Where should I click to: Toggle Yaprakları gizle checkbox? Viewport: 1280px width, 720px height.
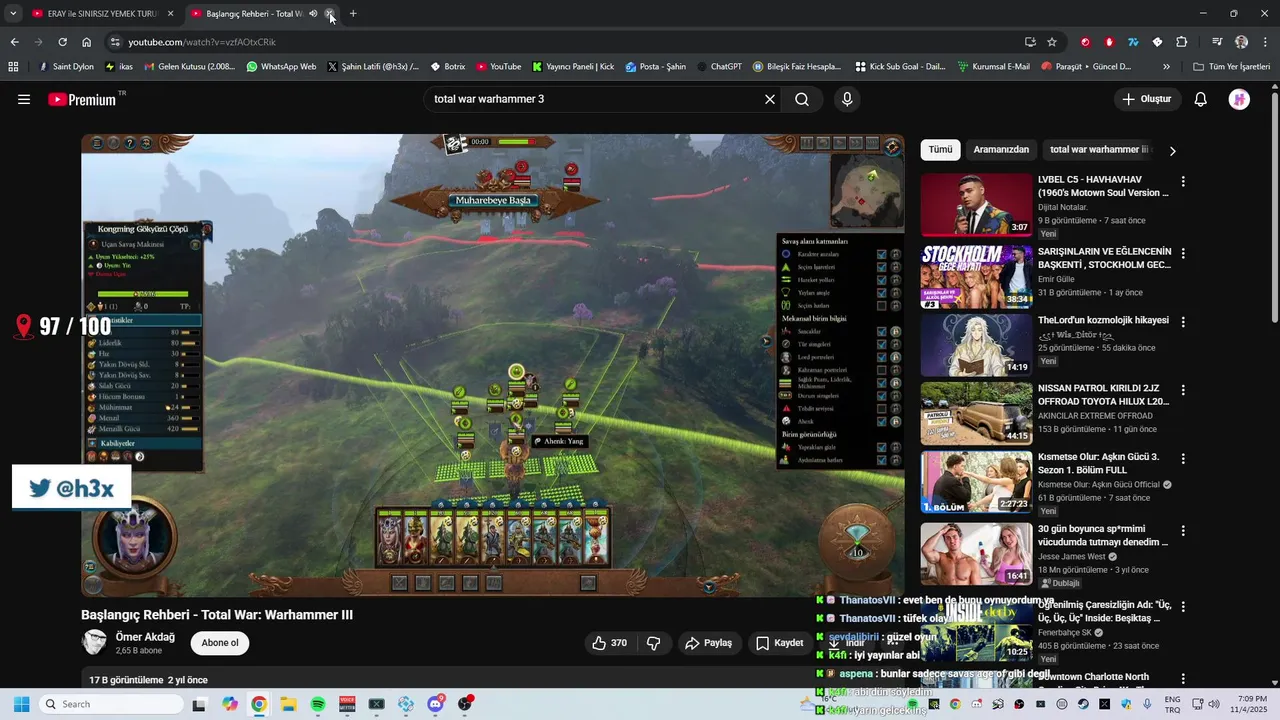882,447
